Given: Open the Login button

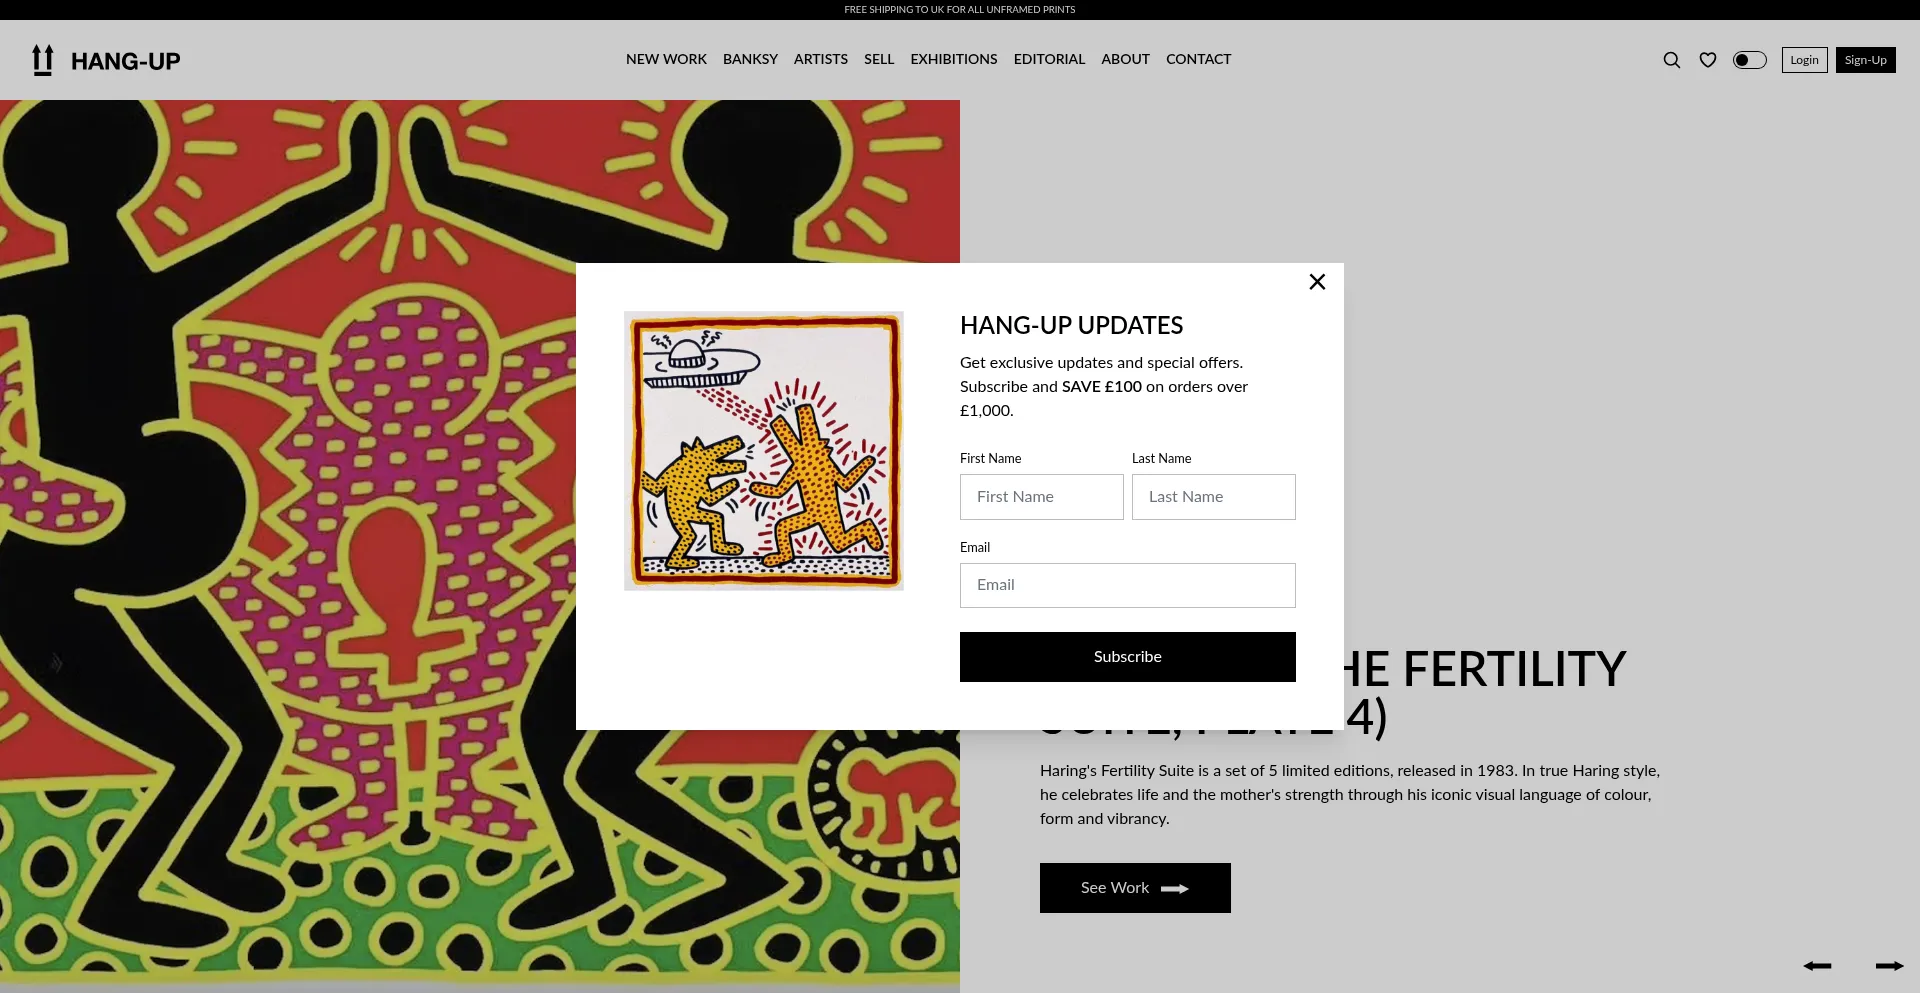Looking at the screenshot, I should pyautogui.click(x=1804, y=60).
